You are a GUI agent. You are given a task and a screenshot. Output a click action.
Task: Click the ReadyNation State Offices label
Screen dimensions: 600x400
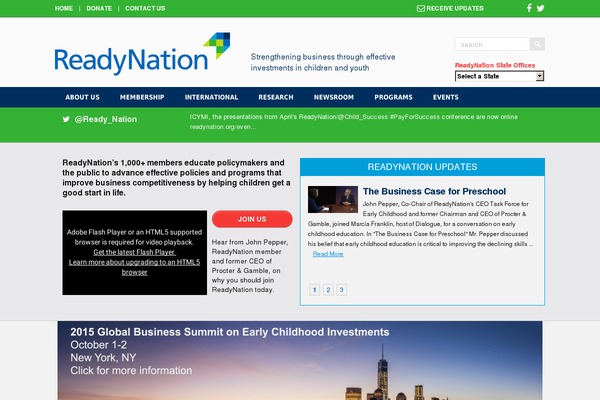[x=495, y=65]
